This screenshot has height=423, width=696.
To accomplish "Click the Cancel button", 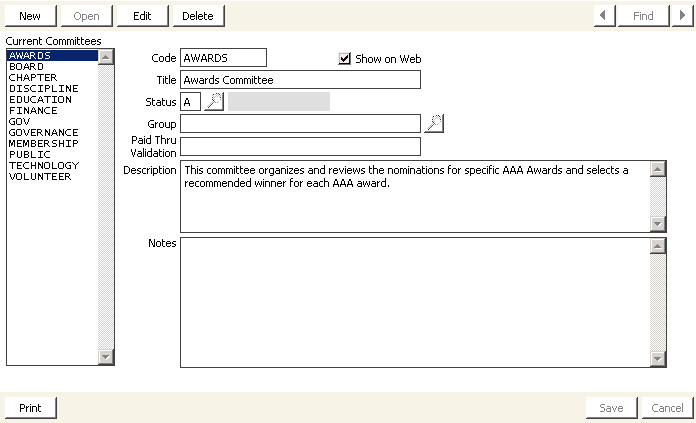I will pos(667,408).
